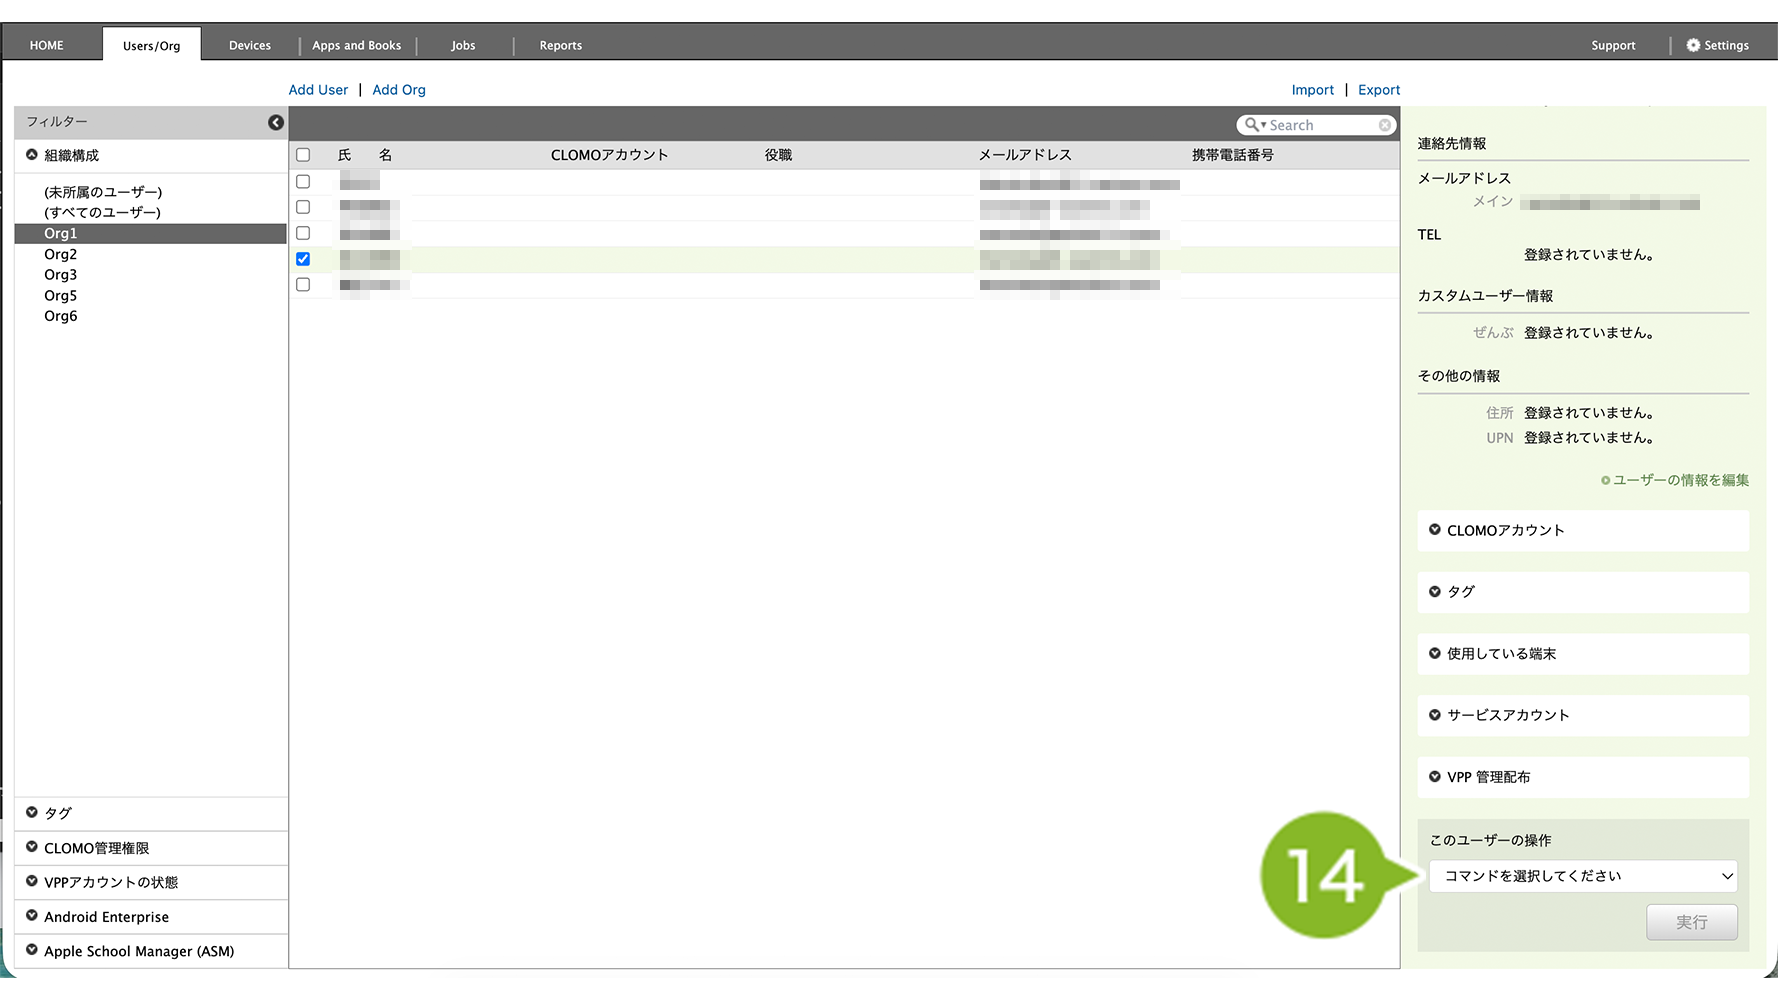
Task: Open the コマンドを選択してください dropdown
Action: coord(1582,876)
